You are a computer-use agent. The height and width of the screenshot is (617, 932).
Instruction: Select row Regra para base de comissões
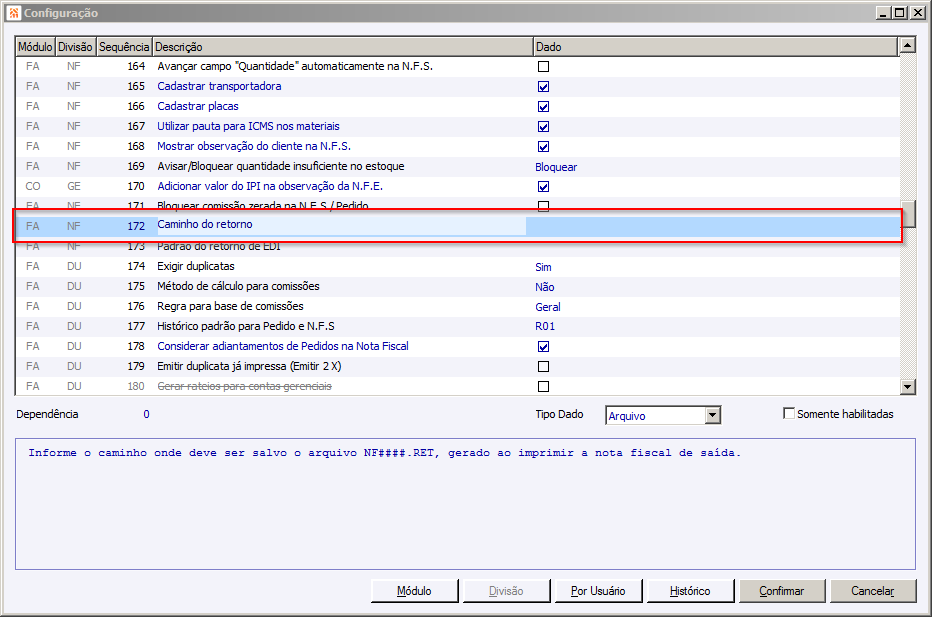458,306
